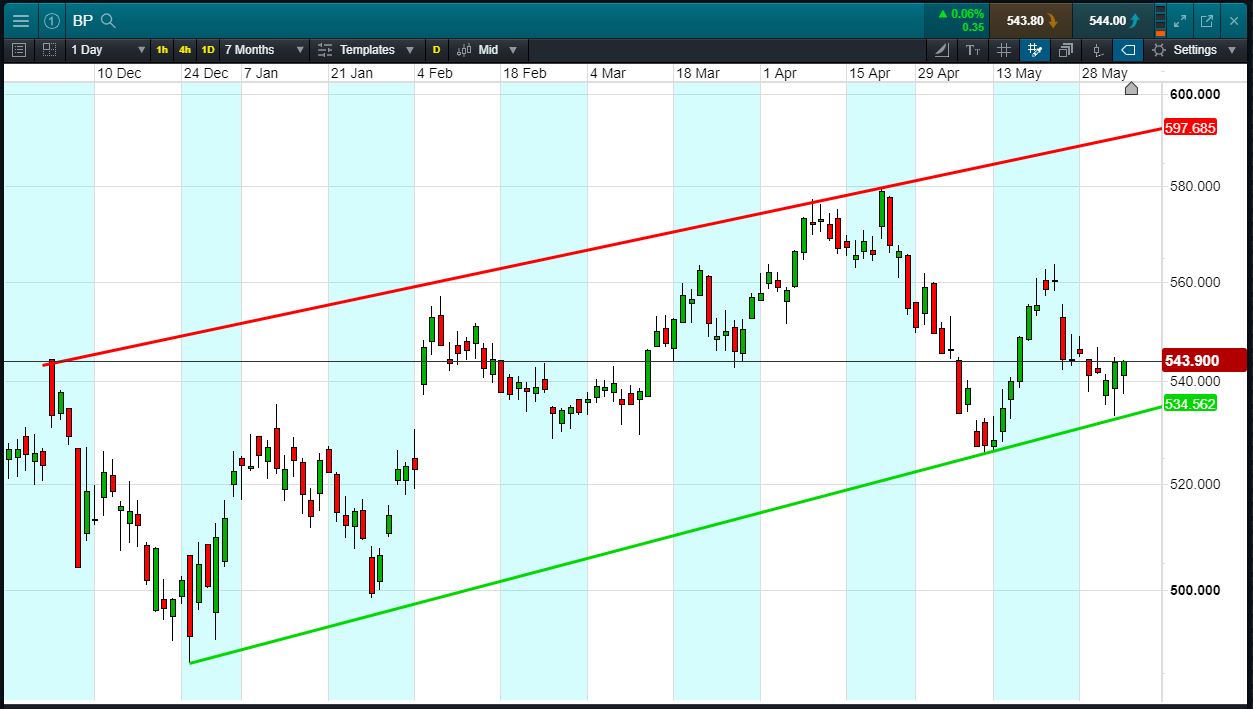Click the 560.000 price axis label
The height and width of the screenshot is (709, 1253).
(x=1194, y=282)
